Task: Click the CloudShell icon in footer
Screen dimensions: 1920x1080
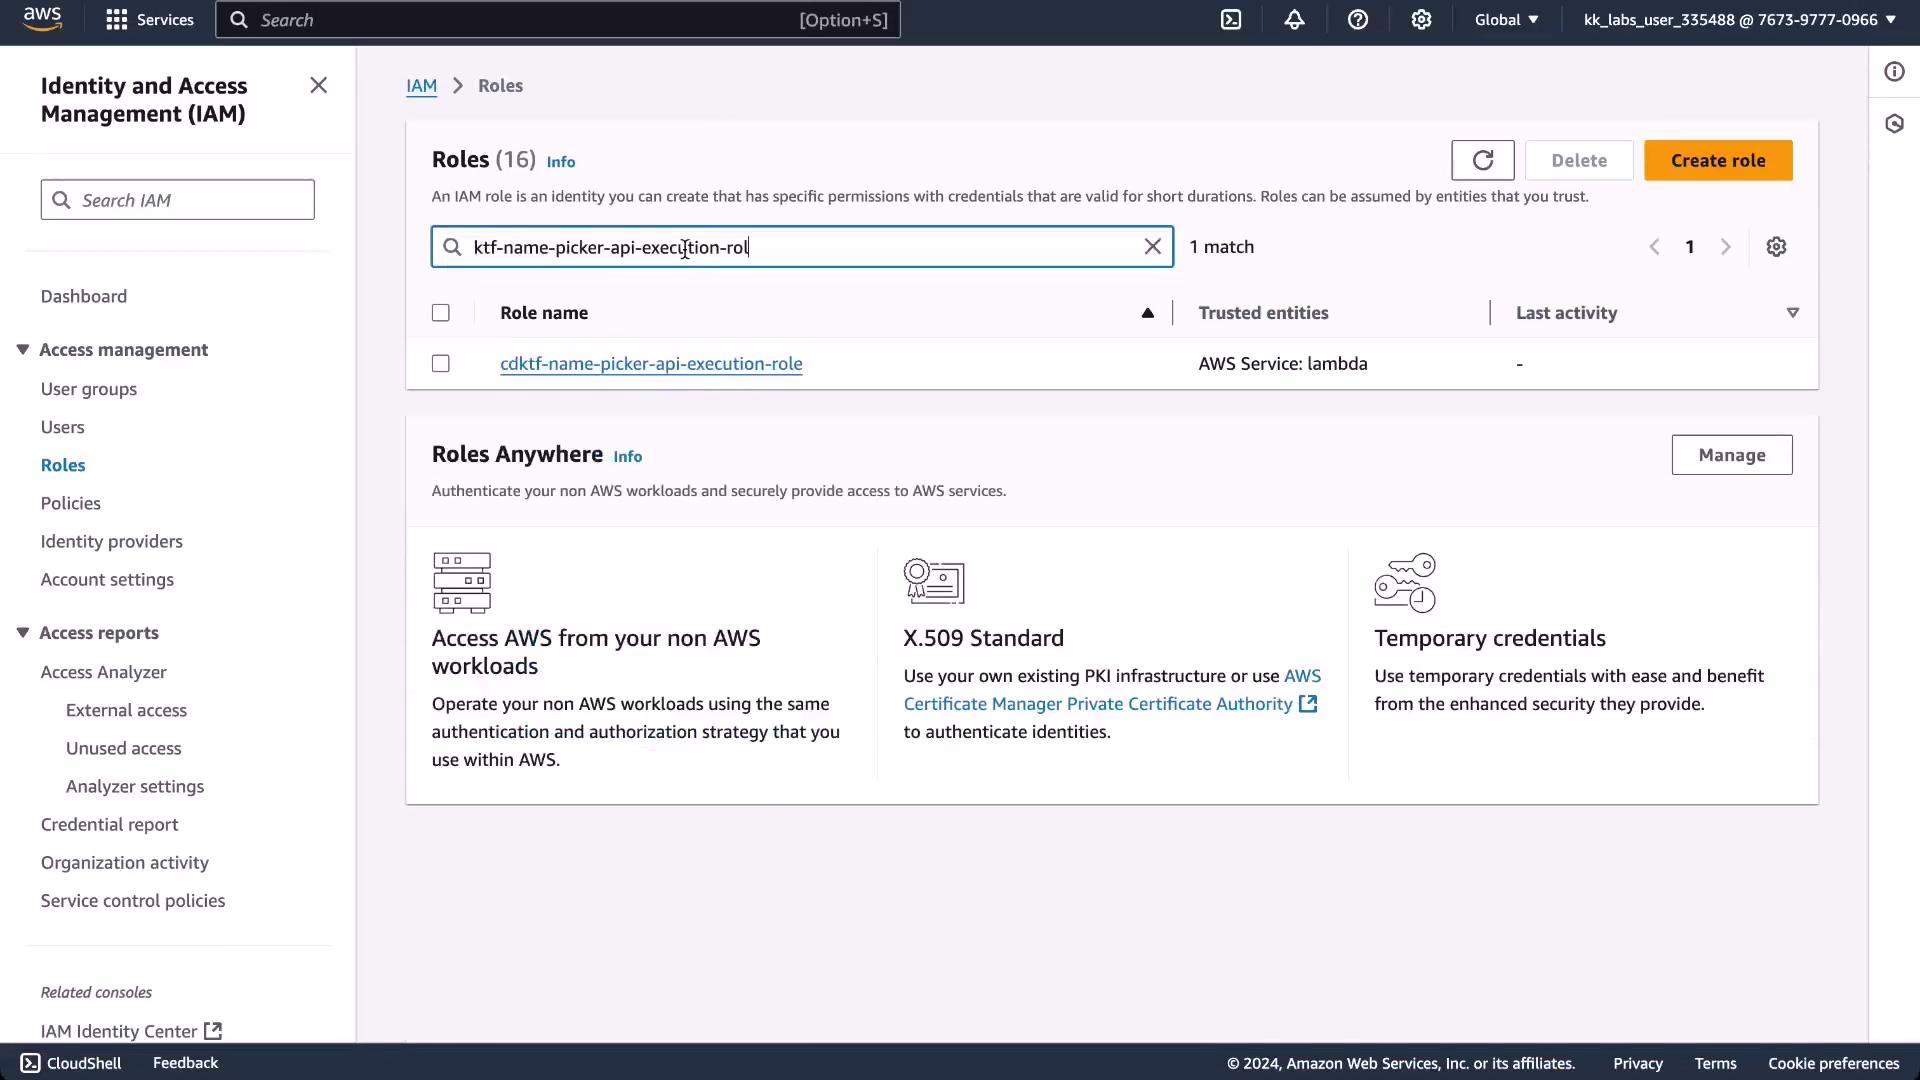Action: click(30, 1063)
